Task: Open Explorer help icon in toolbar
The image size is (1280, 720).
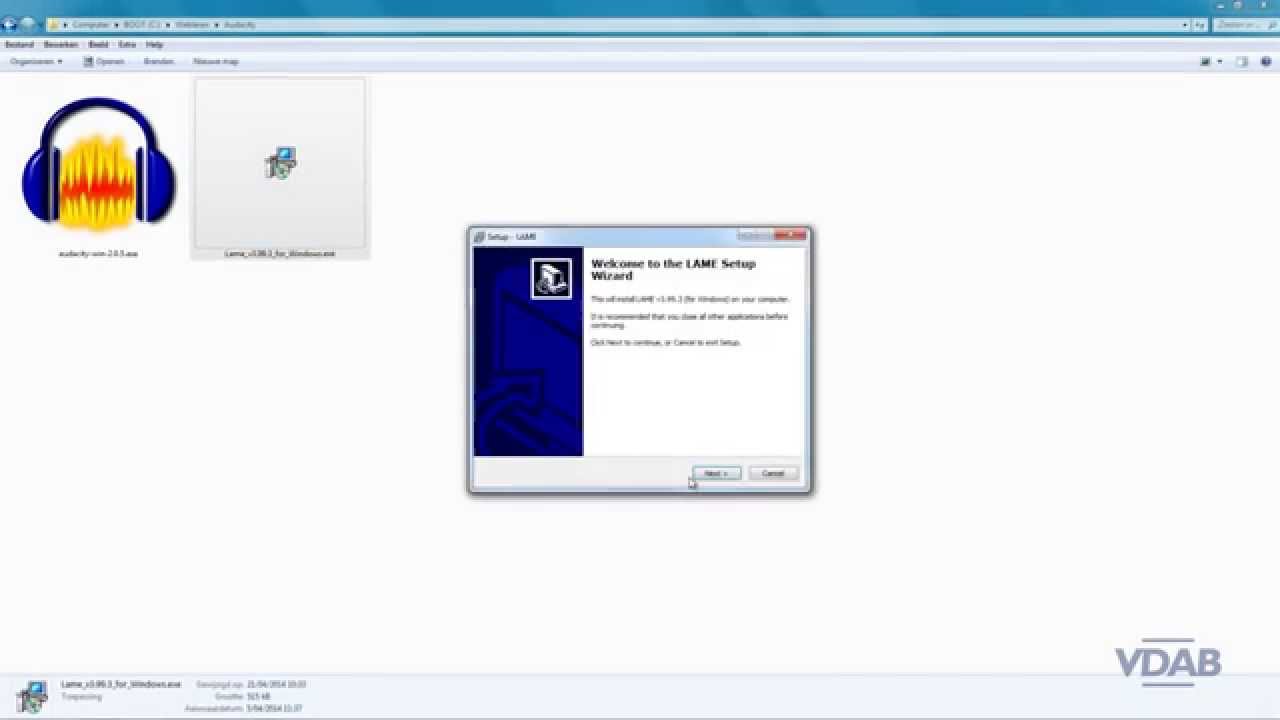Action: coord(1266,62)
